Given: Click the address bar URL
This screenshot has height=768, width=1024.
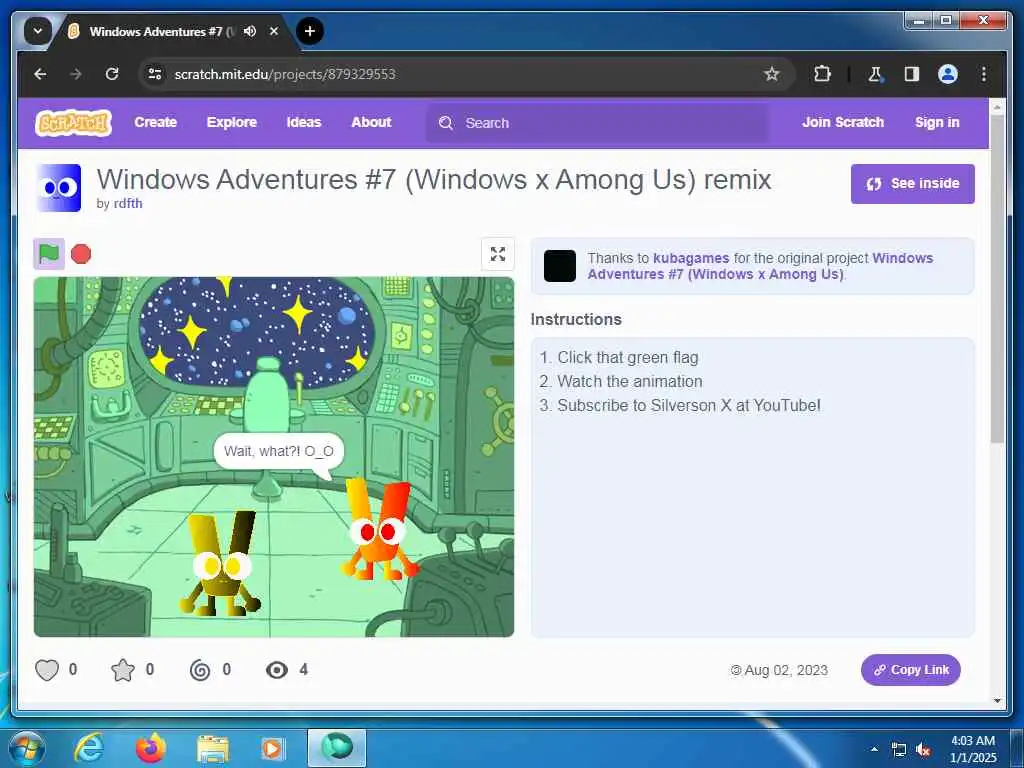Looking at the screenshot, I should click(285, 74).
